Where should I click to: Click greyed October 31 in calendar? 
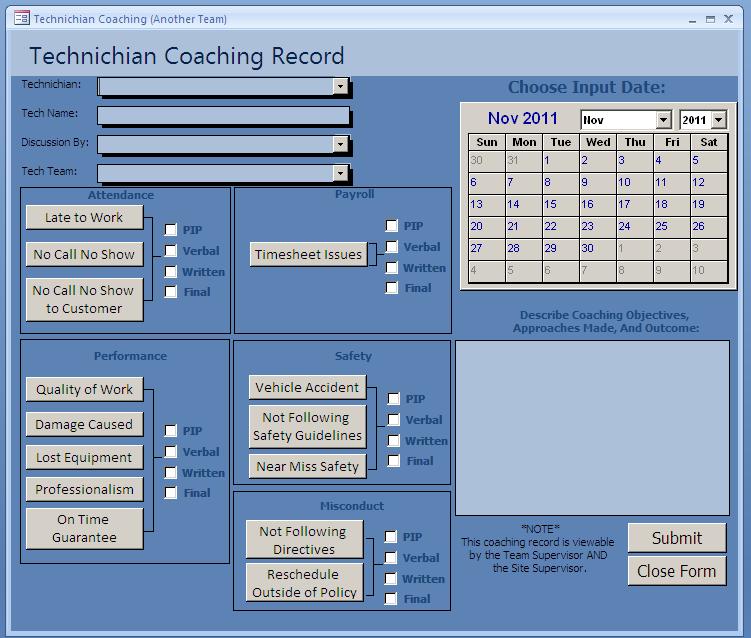pos(524,161)
